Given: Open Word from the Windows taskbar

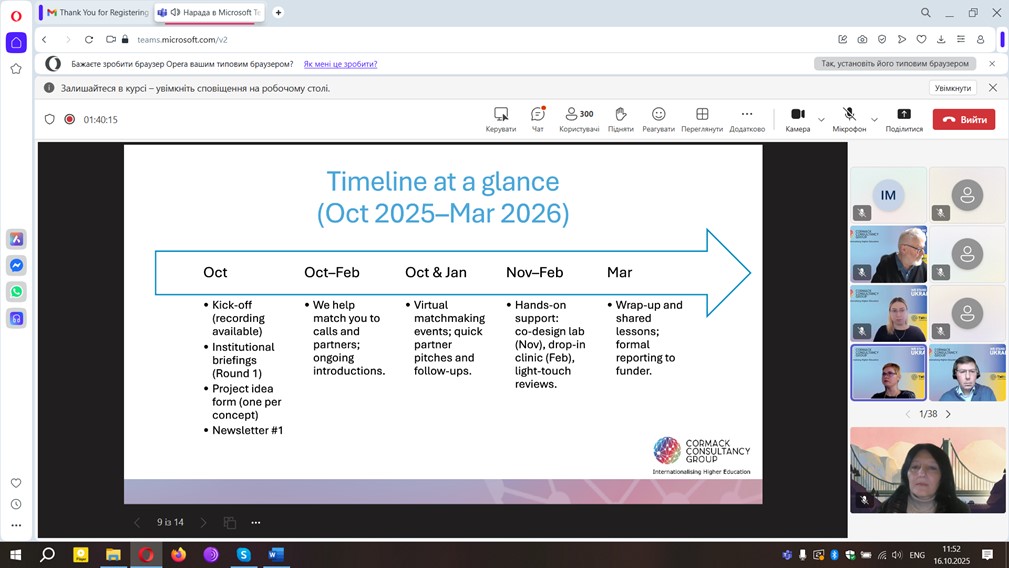Looking at the screenshot, I should [276, 555].
